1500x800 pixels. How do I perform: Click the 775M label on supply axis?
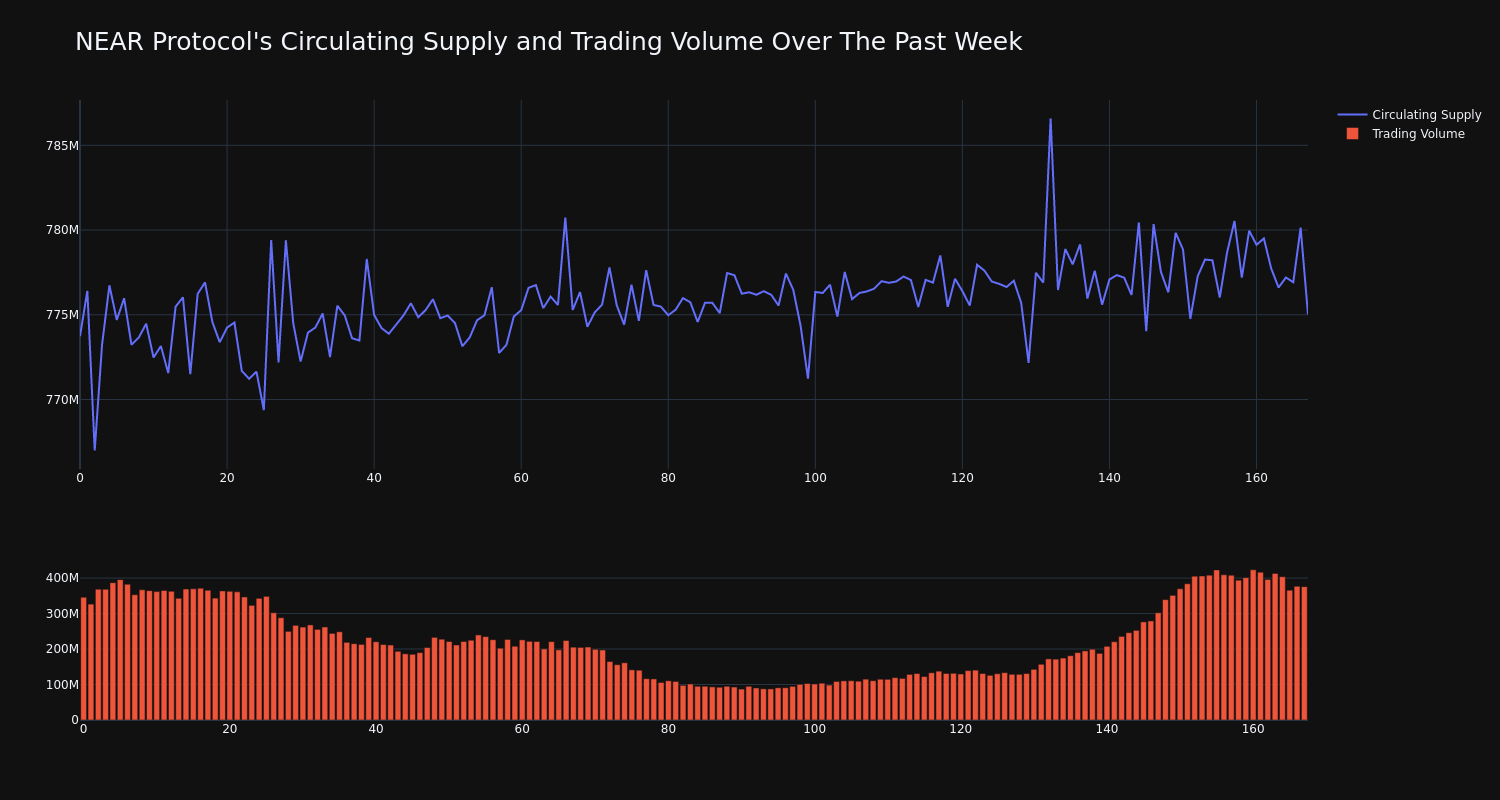pos(62,315)
